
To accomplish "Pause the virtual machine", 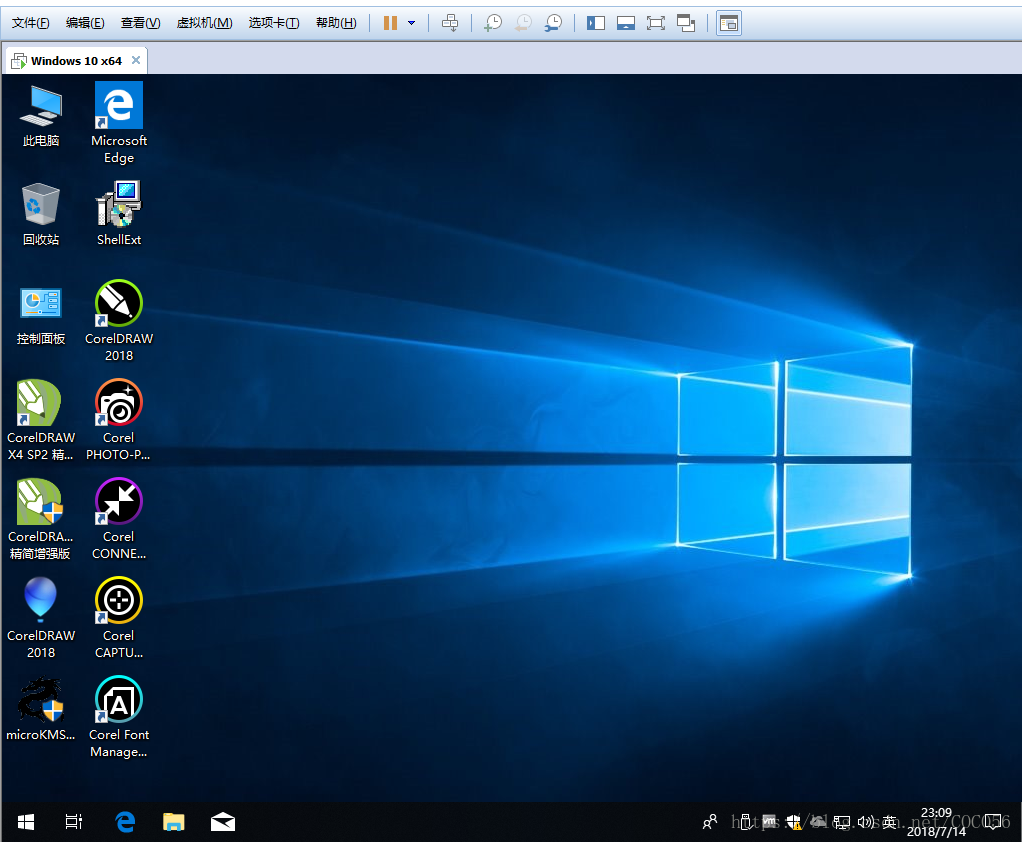I will pos(390,23).
